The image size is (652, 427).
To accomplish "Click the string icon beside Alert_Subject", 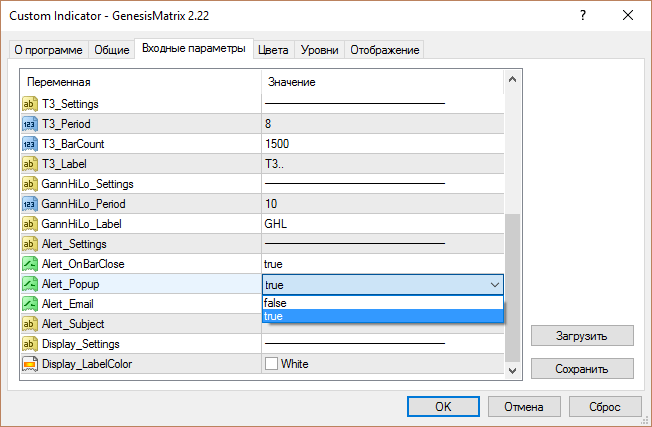I will 30,323.
